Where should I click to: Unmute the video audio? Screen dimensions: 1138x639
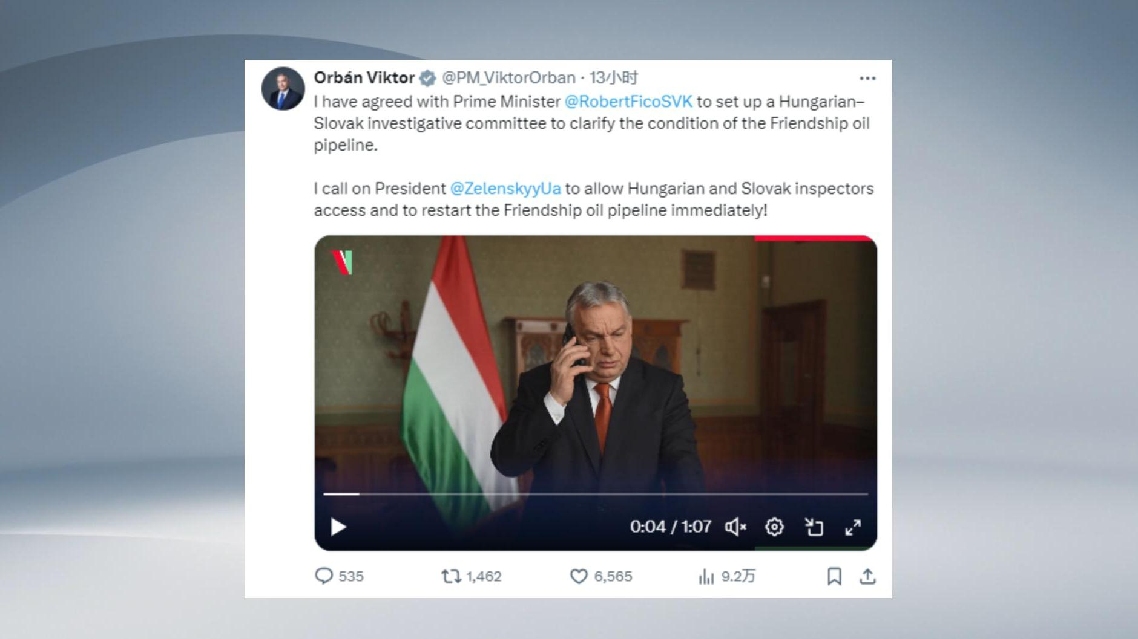[x=735, y=526]
